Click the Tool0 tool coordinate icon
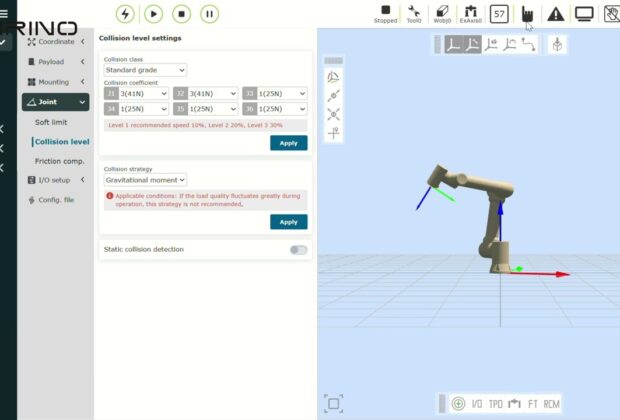Viewport: 620px width, 420px height. coord(414,13)
